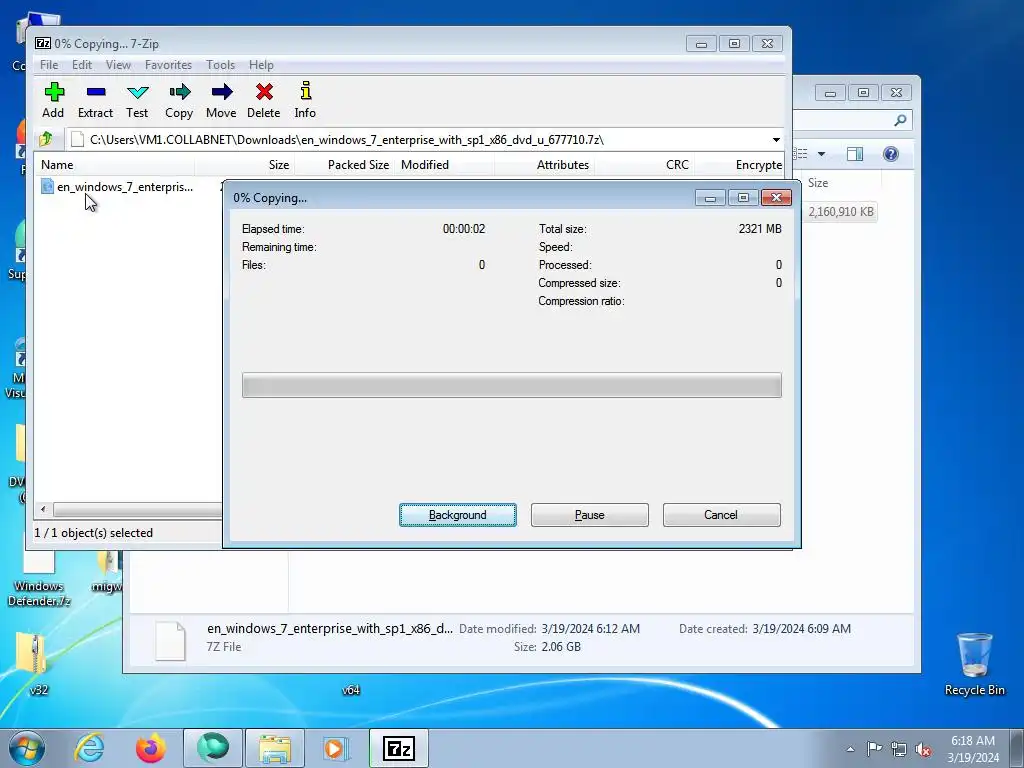Click Size column header in Explorer
The width and height of the screenshot is (1024, 768).
click(818, 183)
